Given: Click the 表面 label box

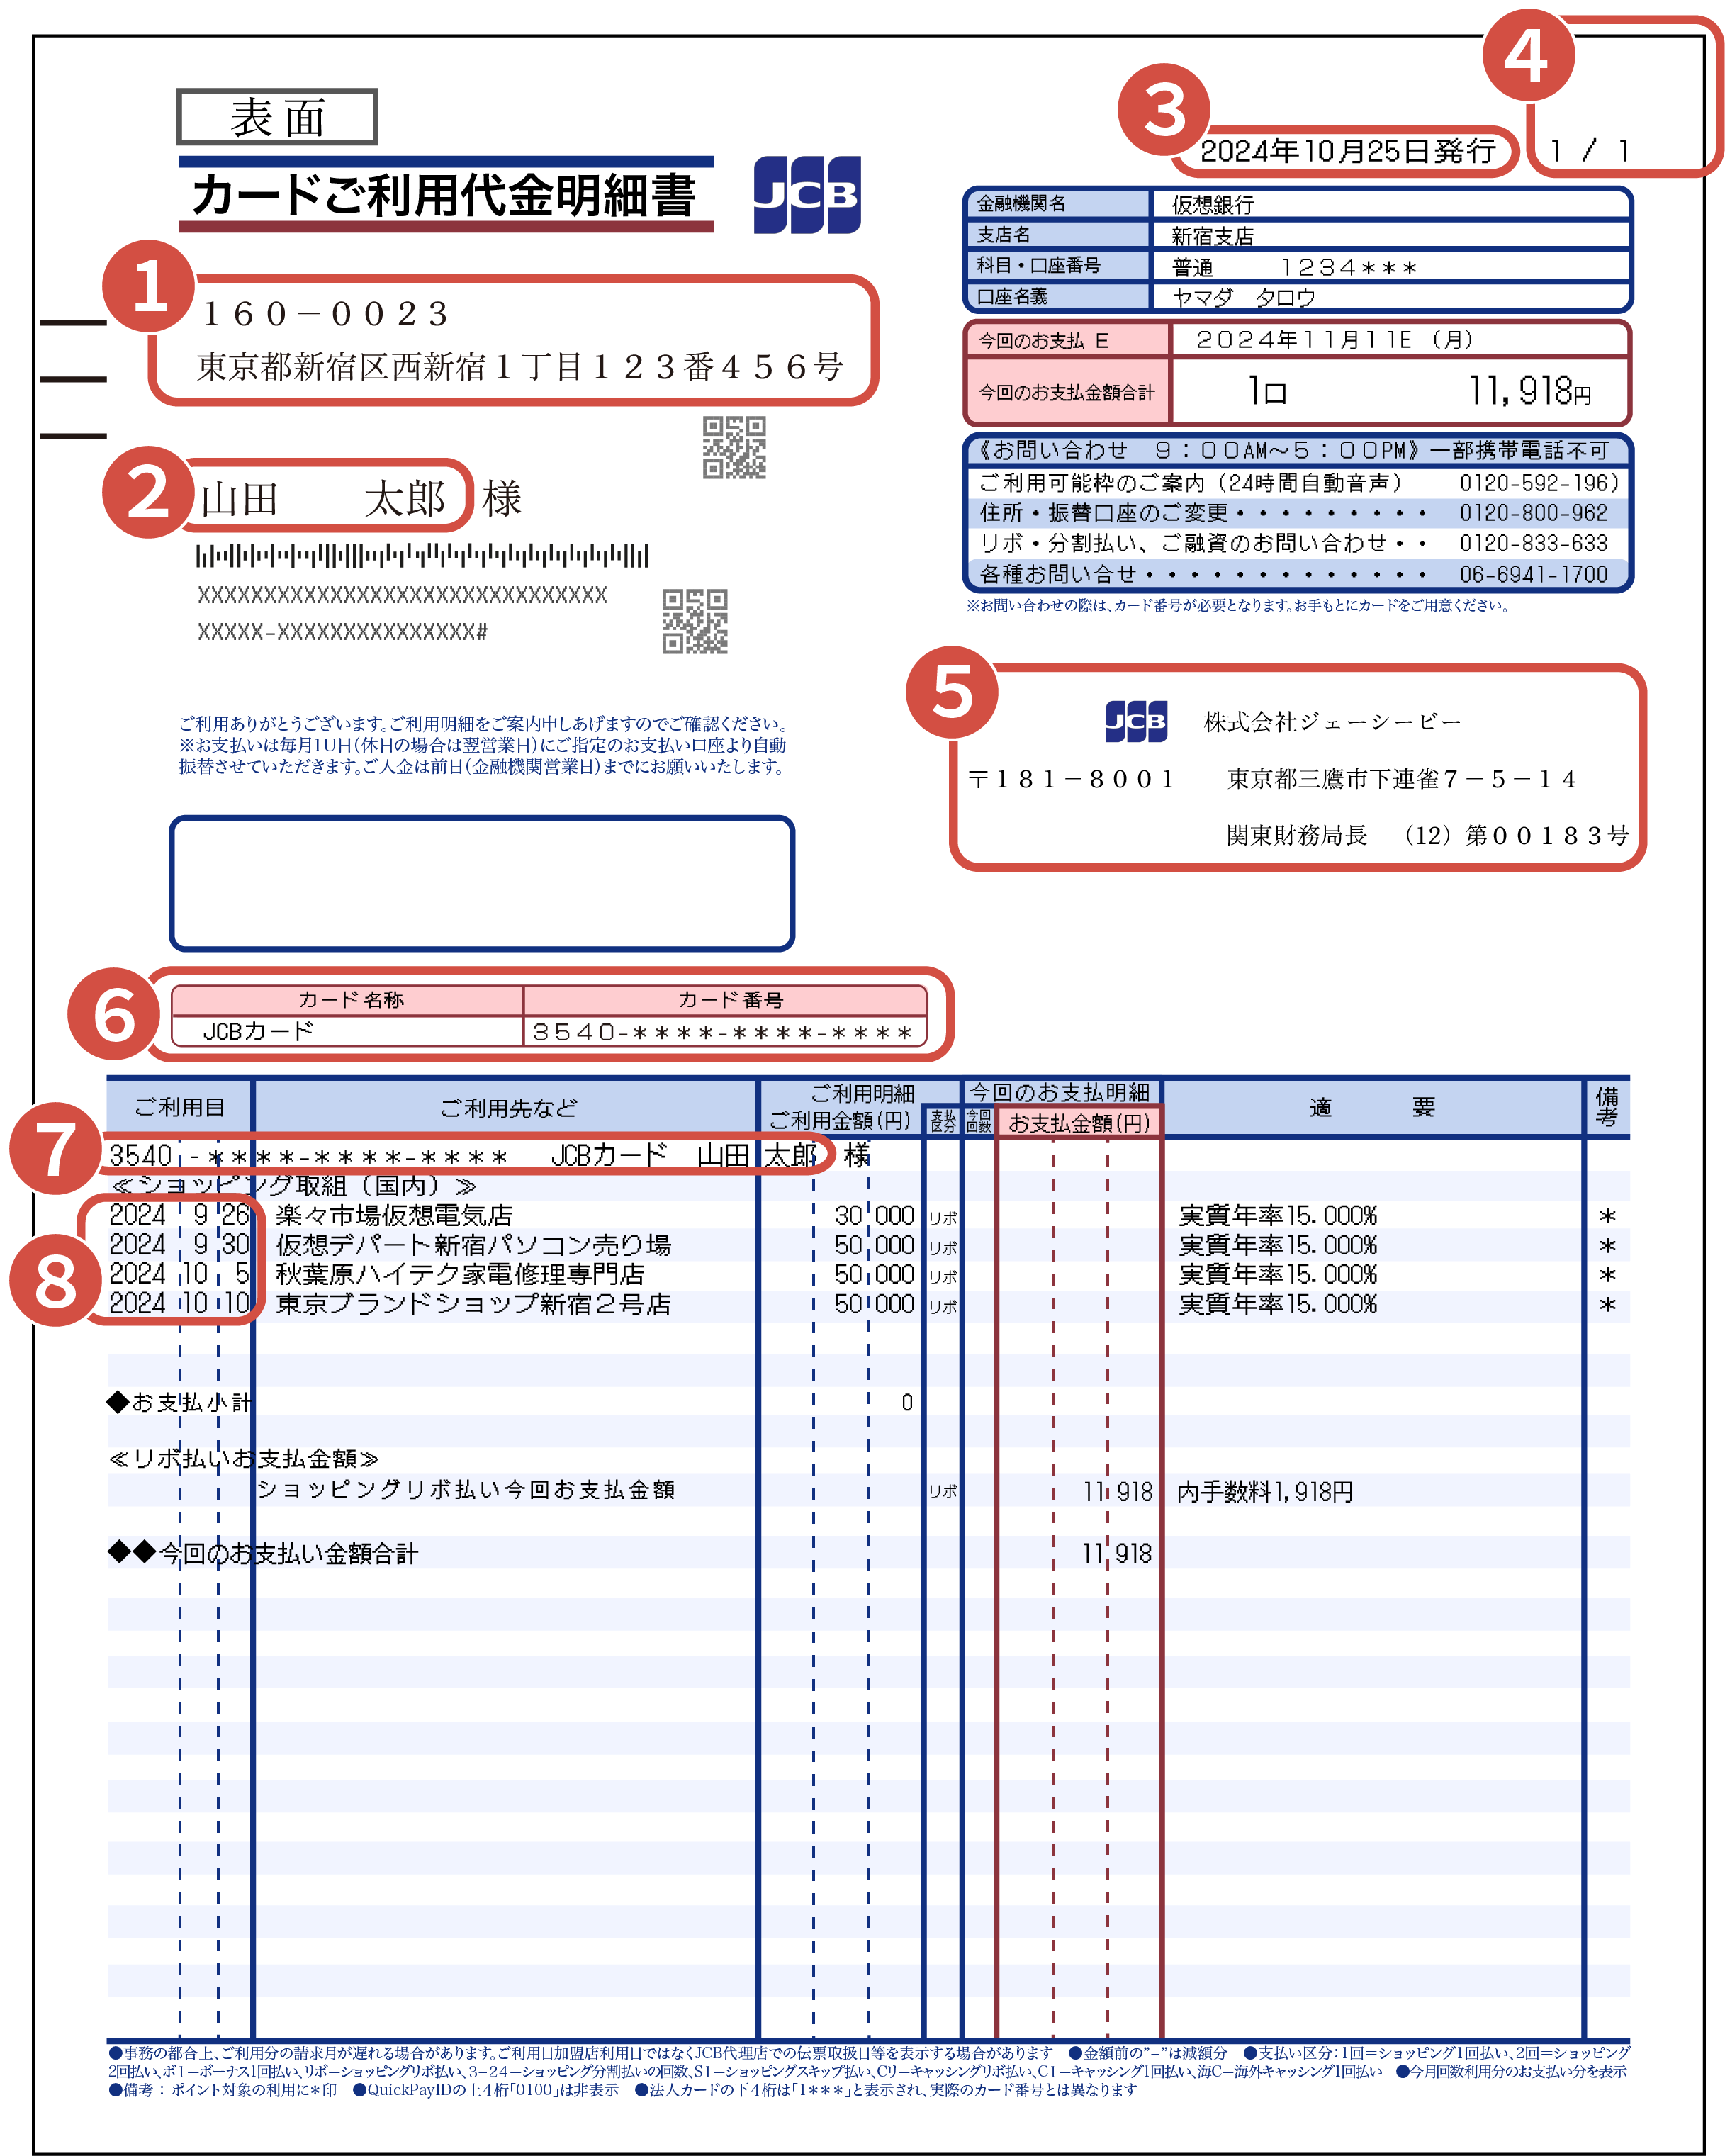Looking at the screenshot, I should 277,117.
